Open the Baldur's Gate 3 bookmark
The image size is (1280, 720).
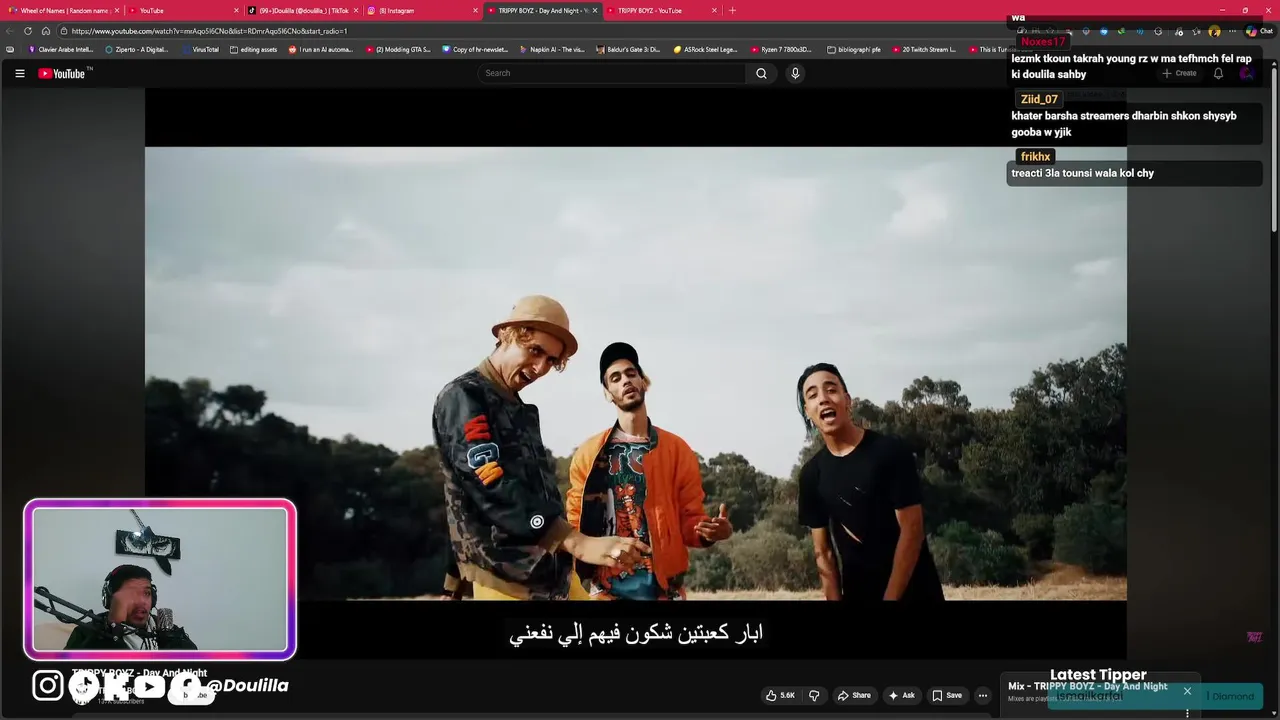[628, 49]
